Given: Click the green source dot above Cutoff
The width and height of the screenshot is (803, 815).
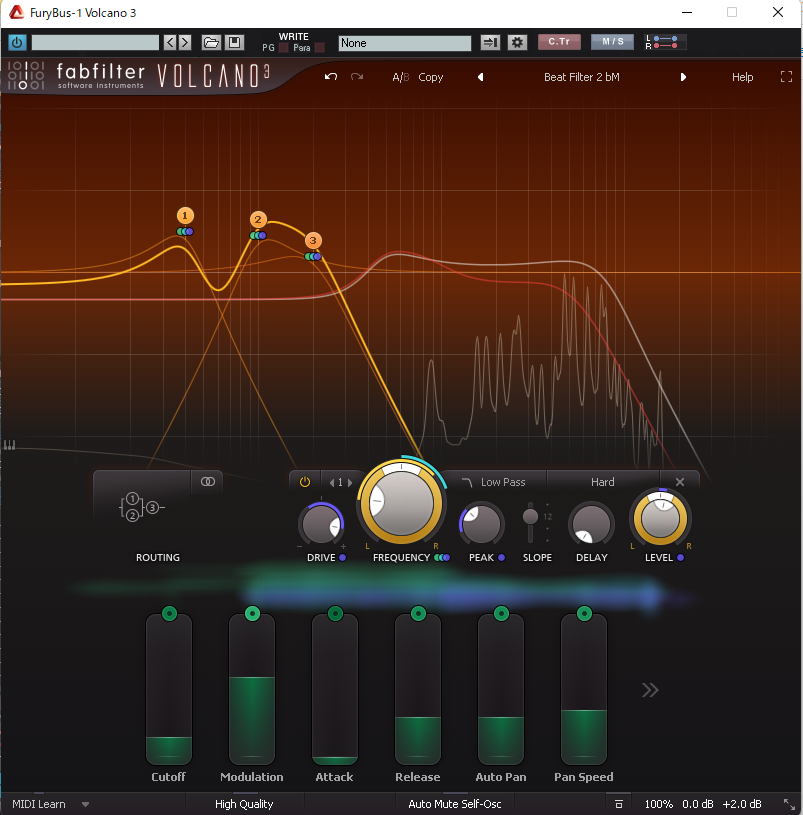Looking at the screenshot, I should pos(169,614).
